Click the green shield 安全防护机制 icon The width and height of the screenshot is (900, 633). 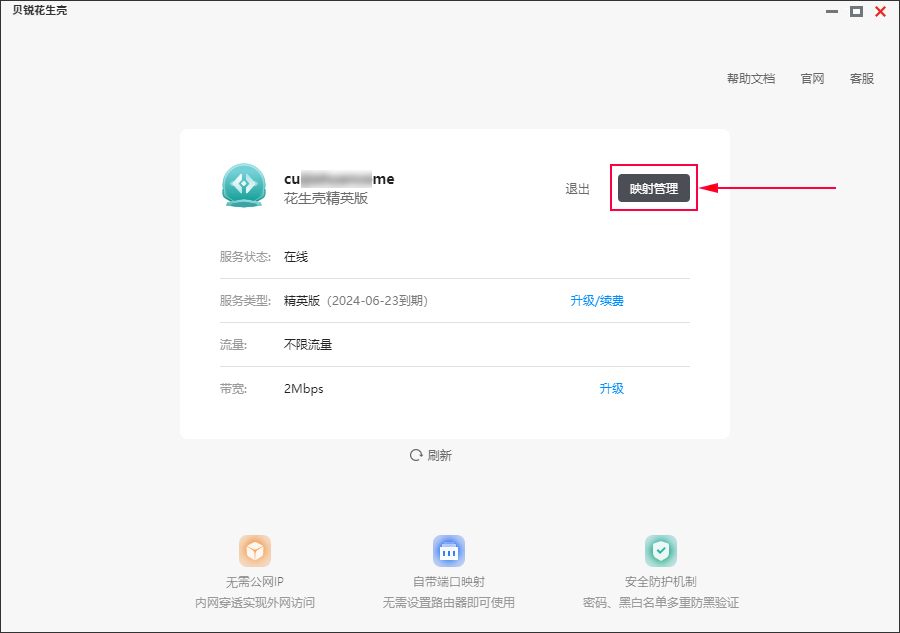coord(661,551)
